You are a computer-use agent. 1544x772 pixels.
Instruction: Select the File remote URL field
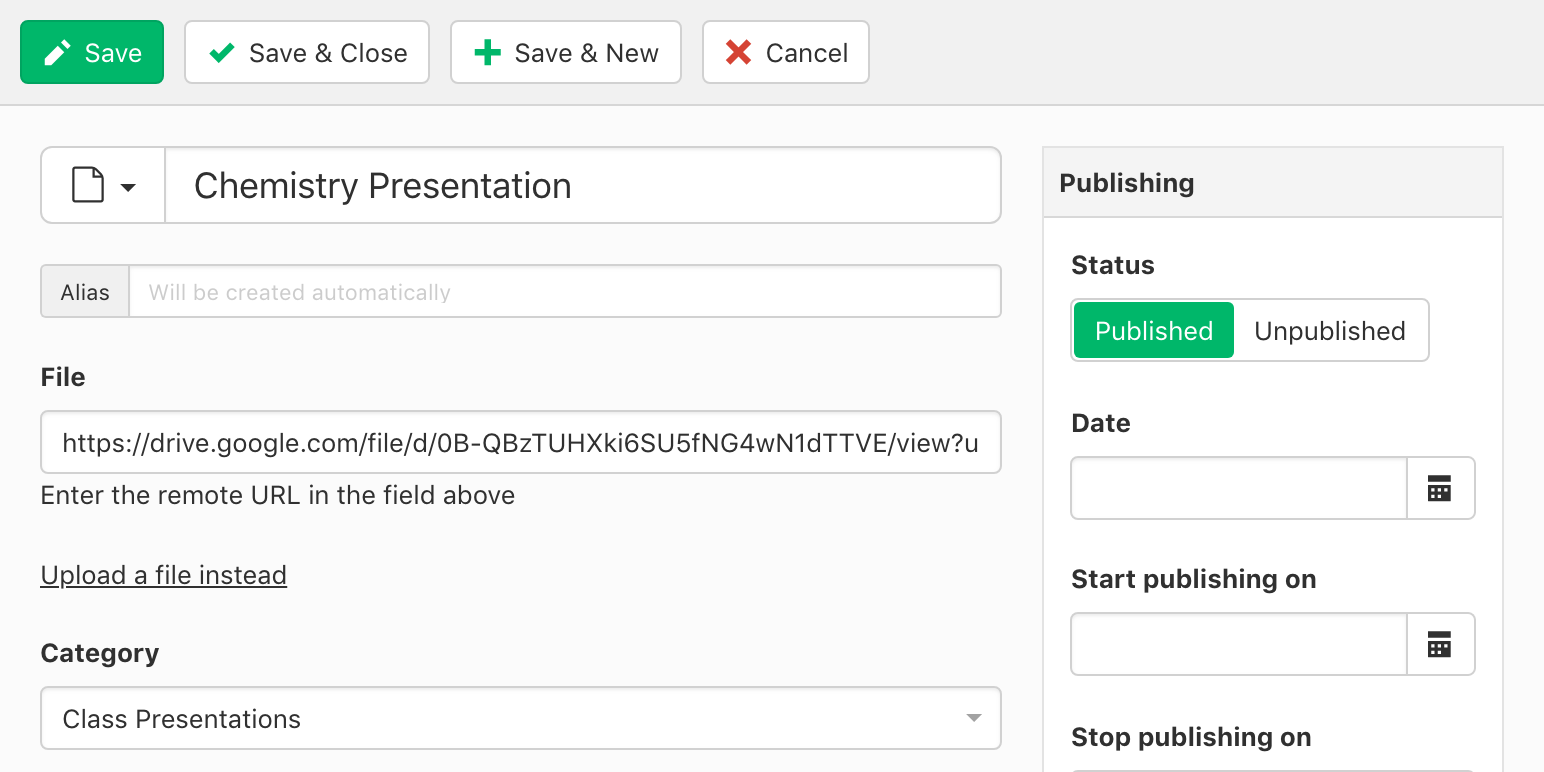[520, 443]
